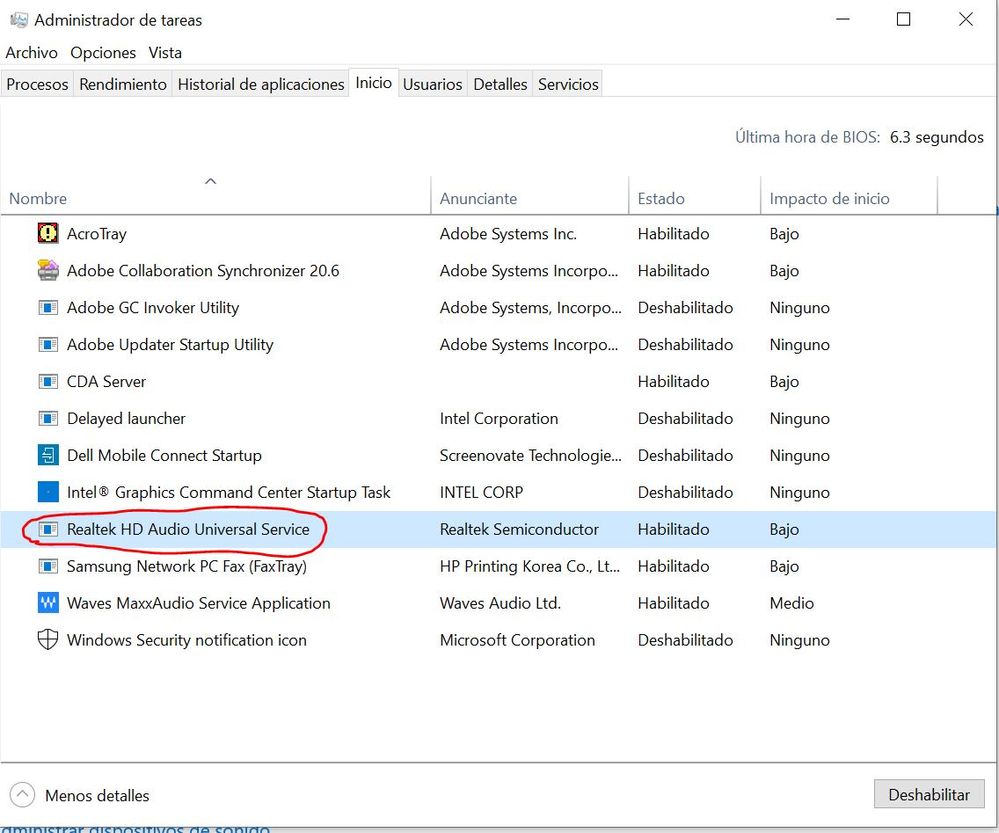Select Dell Mobile Connect Startup entry

click(164, 456)
